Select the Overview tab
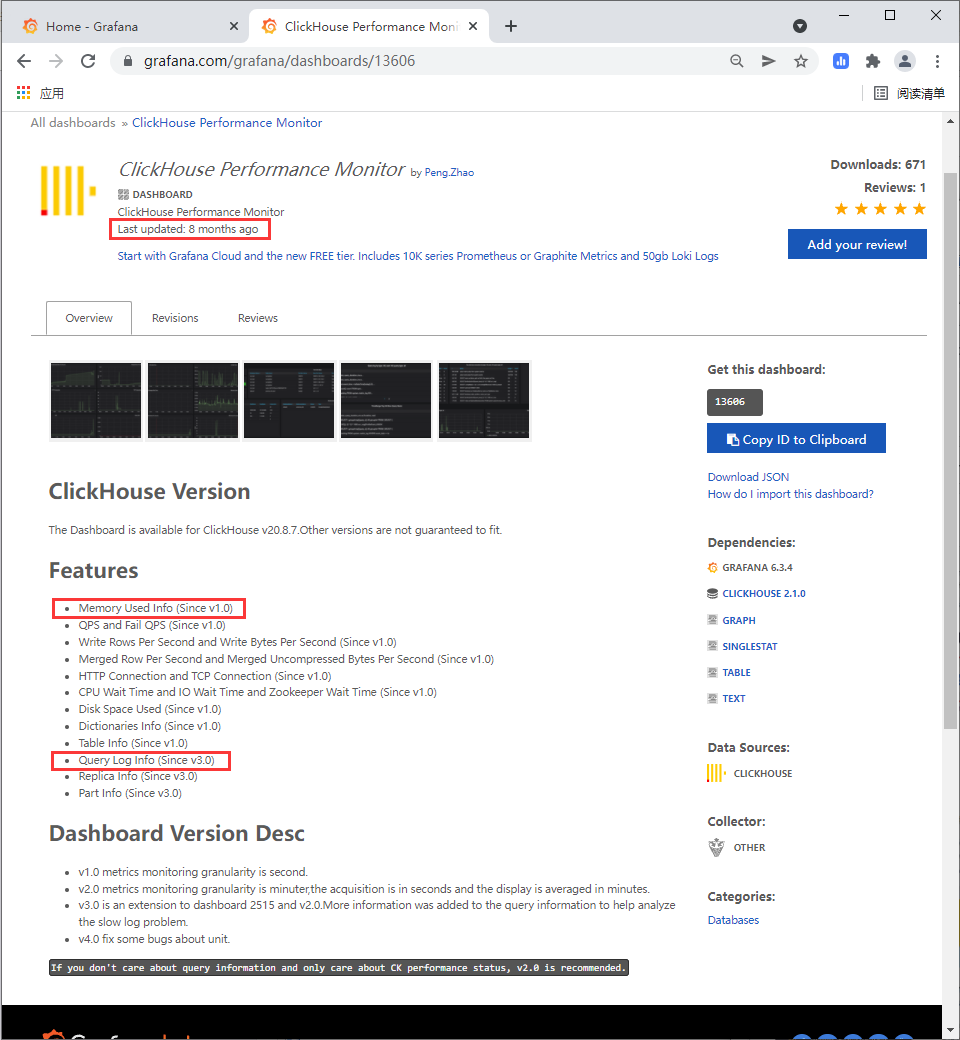This screenshot has width=960, height=1040. coord(89,318)
